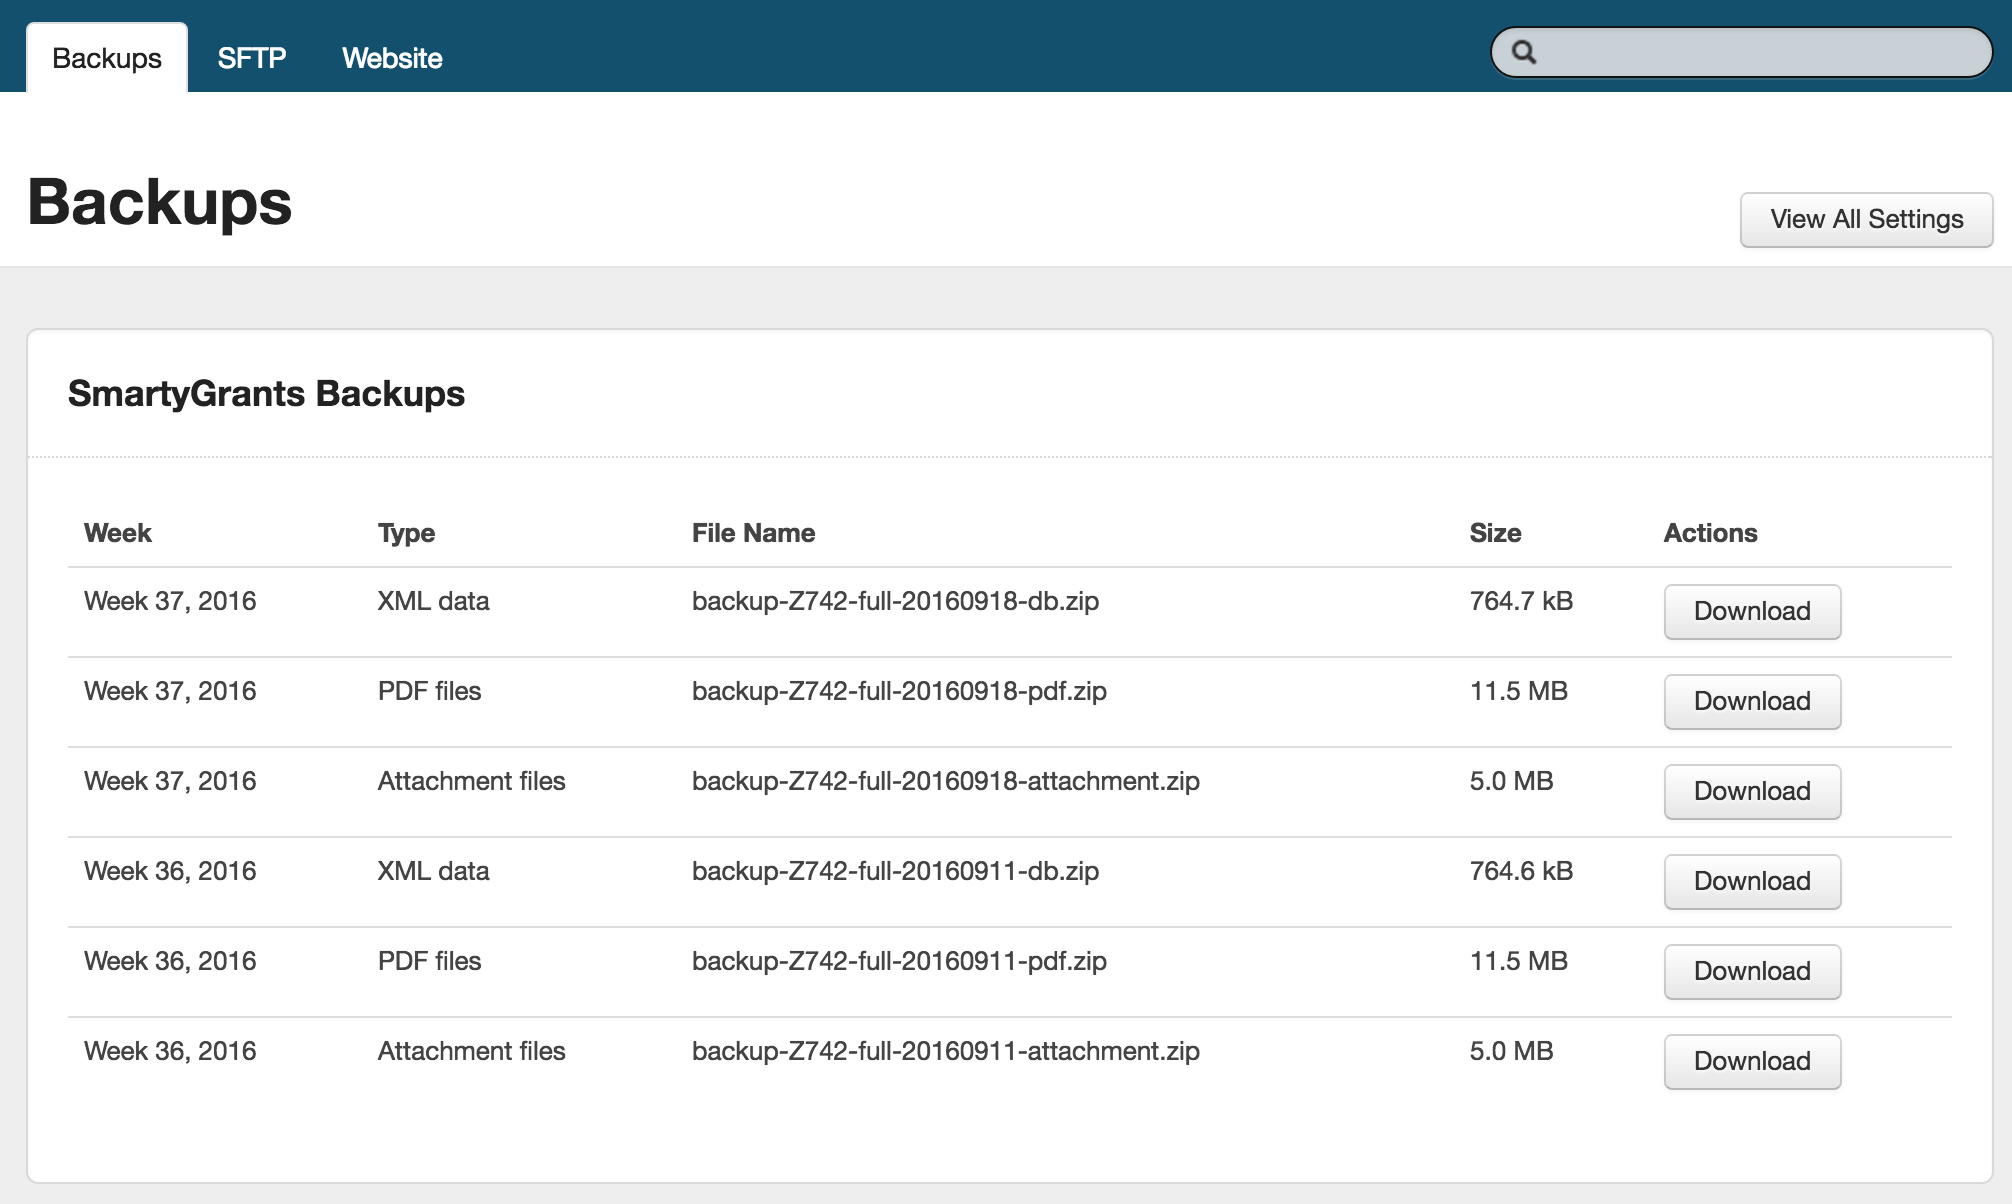Image resolution: width=2012 pixels, height=1204 pixels.
Task: Click the Week column header
Action: click(118, 533)
